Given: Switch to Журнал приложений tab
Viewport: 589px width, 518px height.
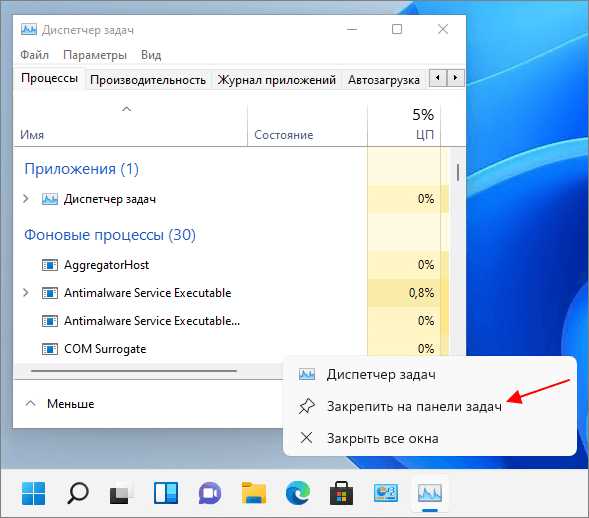Looking at the screenshot, I should point(276,80).
